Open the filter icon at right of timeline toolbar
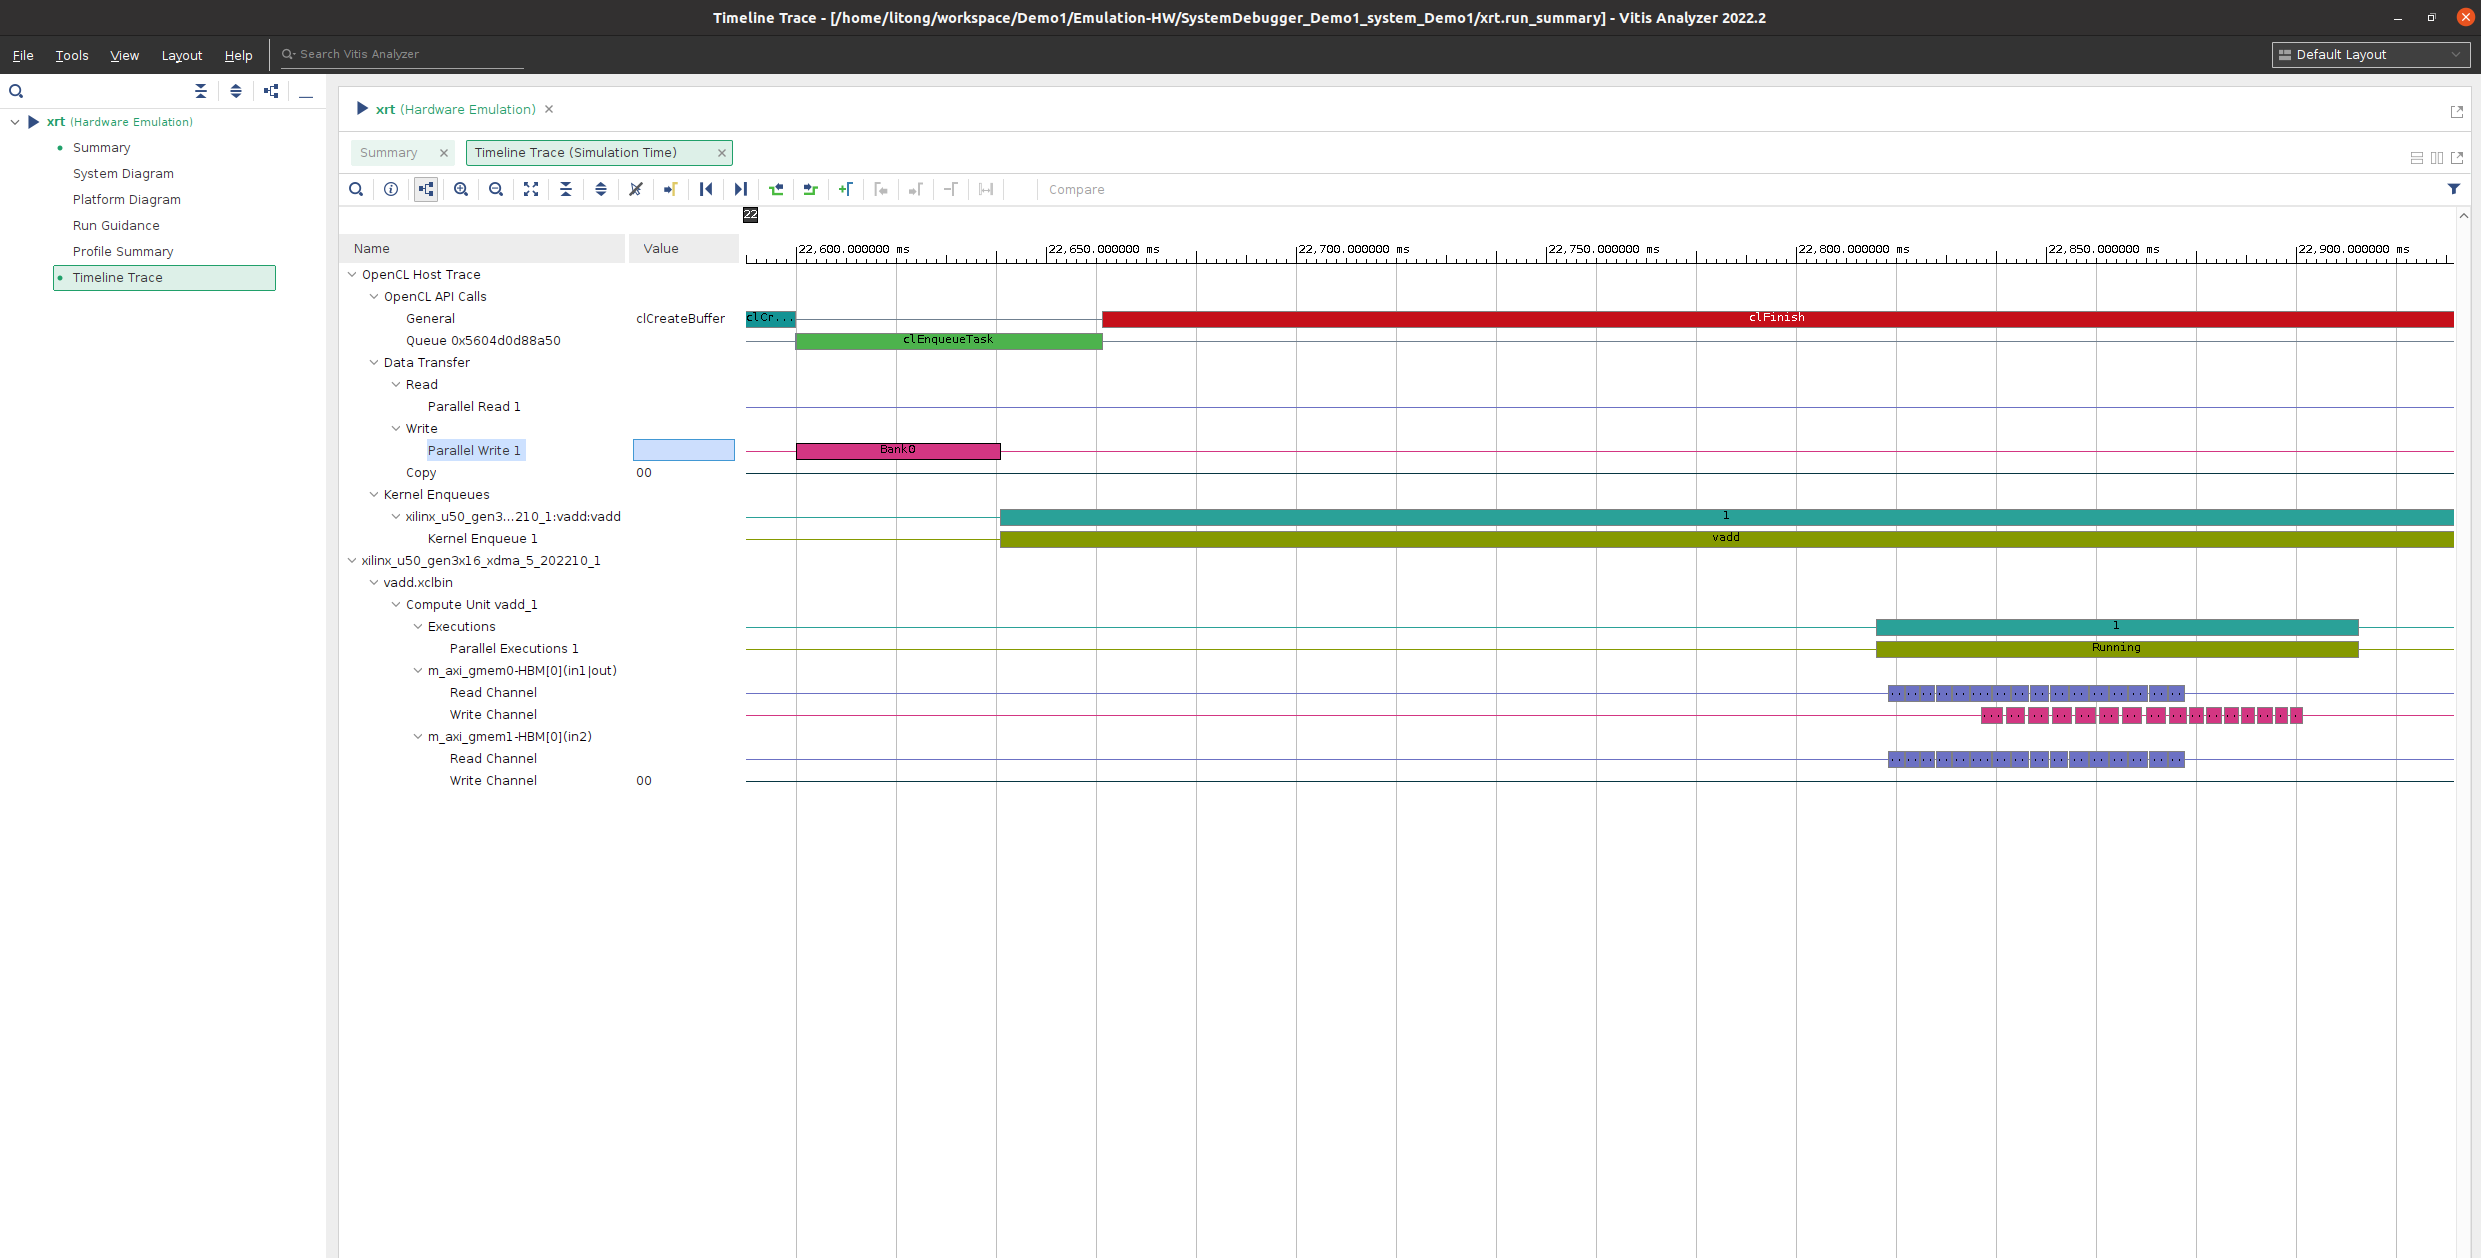Screen dimensions: 2481x1258 2453,189
